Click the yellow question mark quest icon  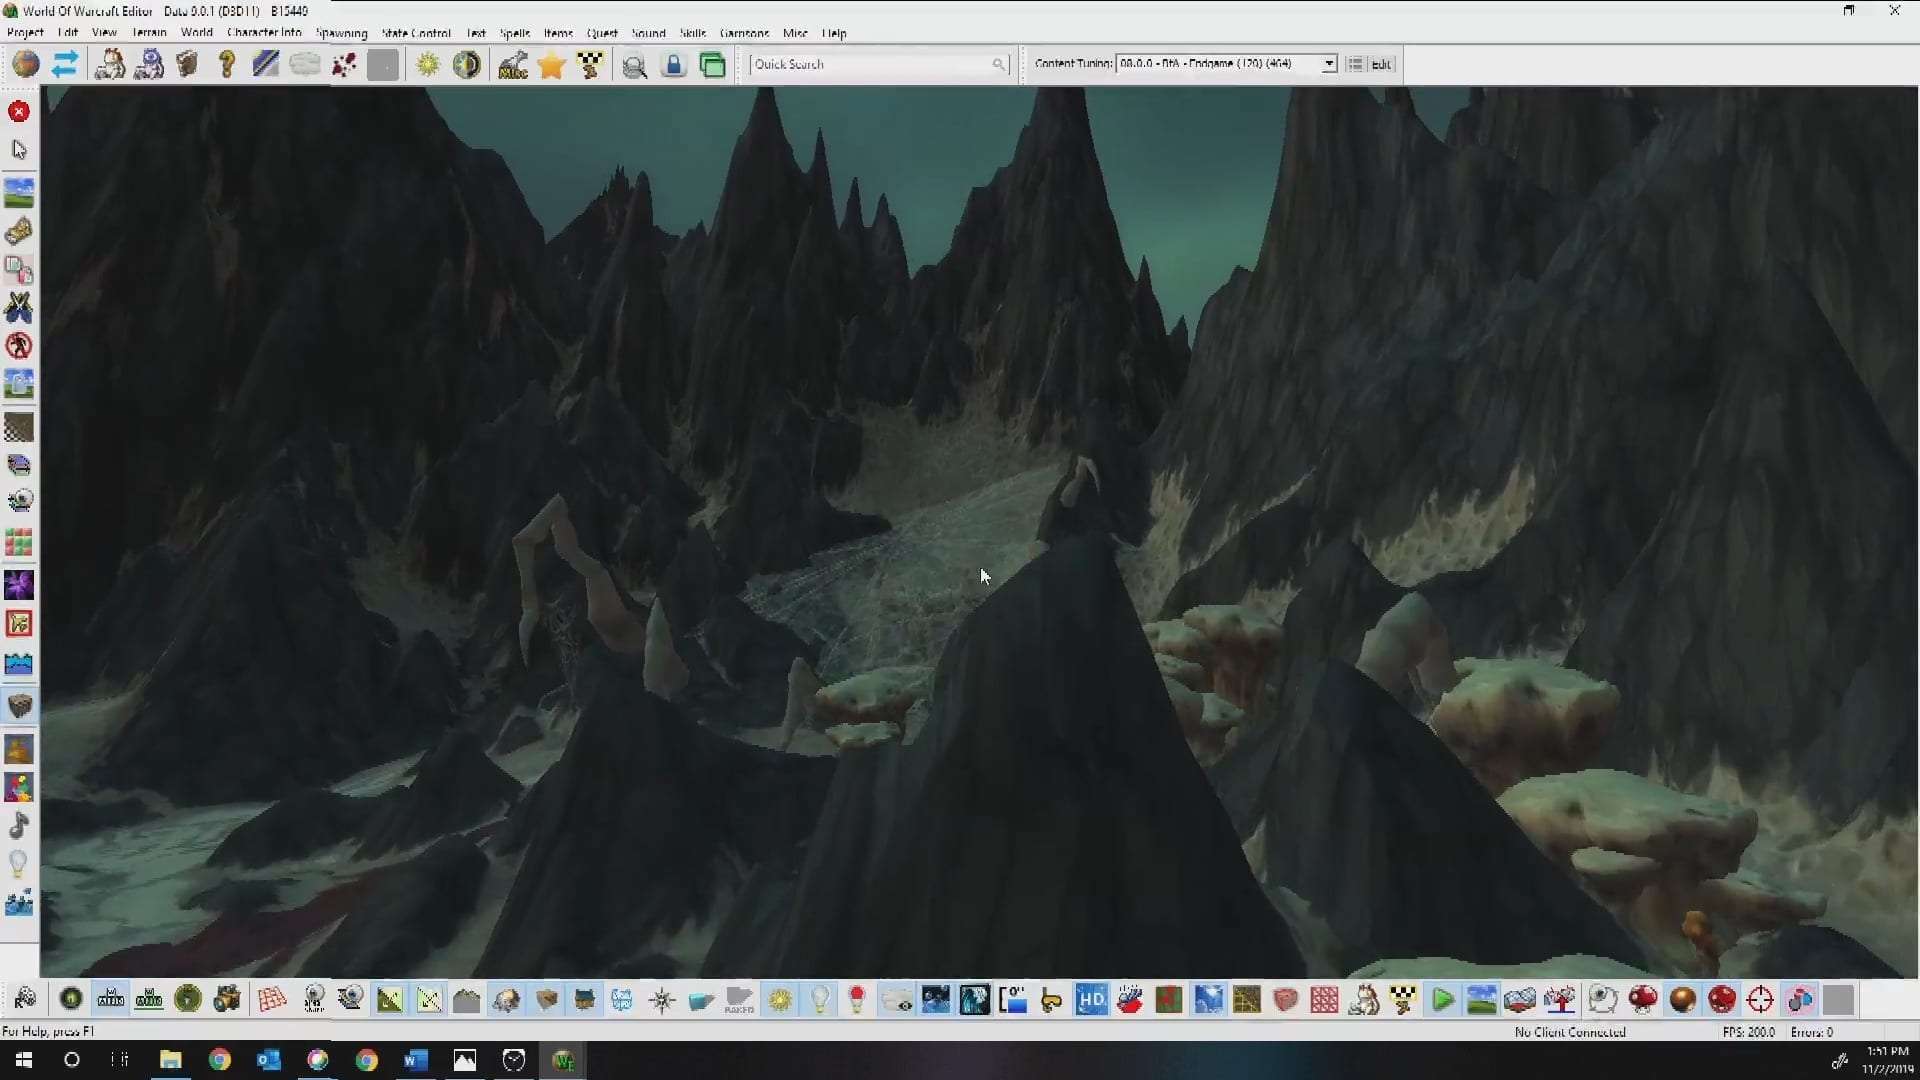227,65
